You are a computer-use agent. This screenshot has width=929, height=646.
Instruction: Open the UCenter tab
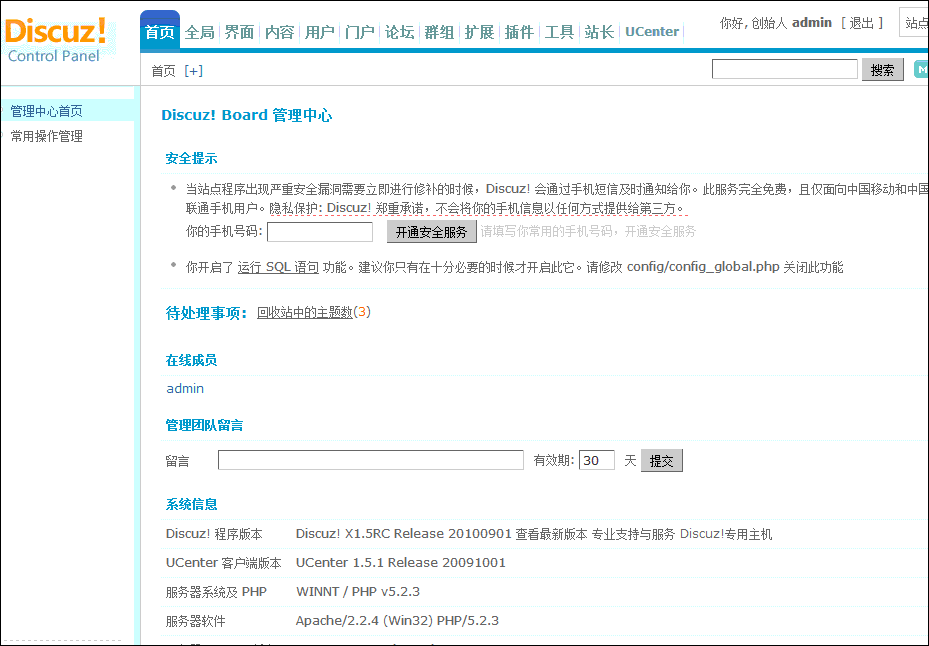coord(652,32)
